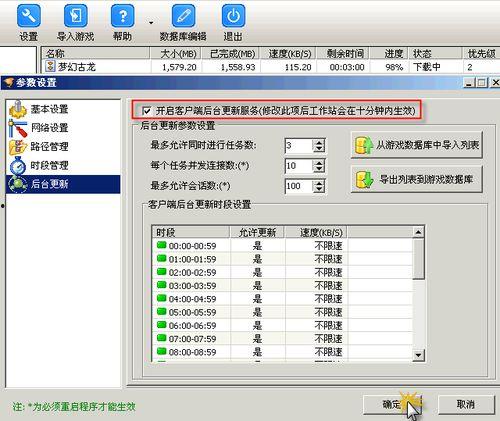Screen dimensions: 500x421
Task: Select the 00:00-00:59 time slot row
Action: (x=282, y=246)
